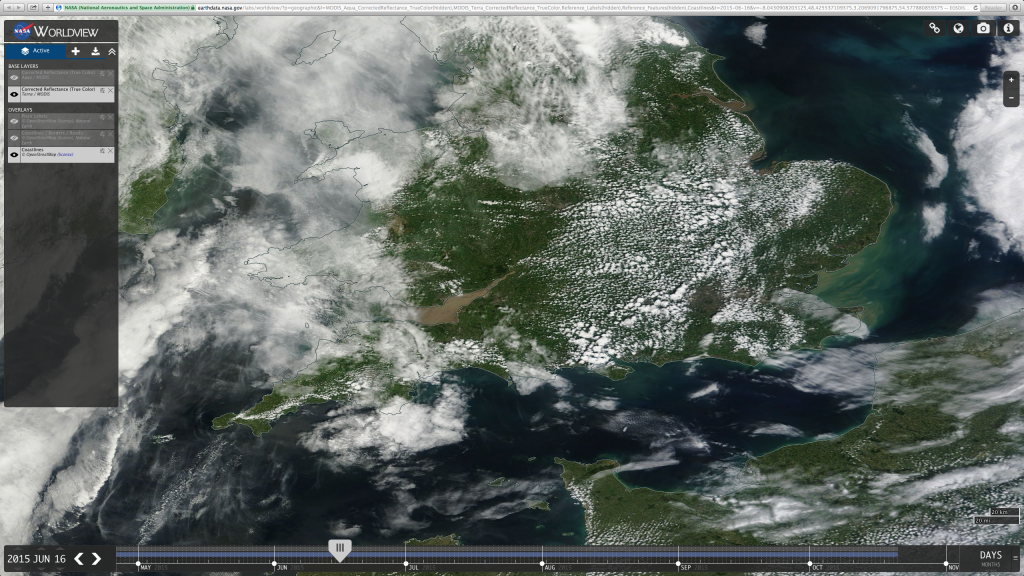
Task: Open the Coastlines license link
Action: point(65,155)
